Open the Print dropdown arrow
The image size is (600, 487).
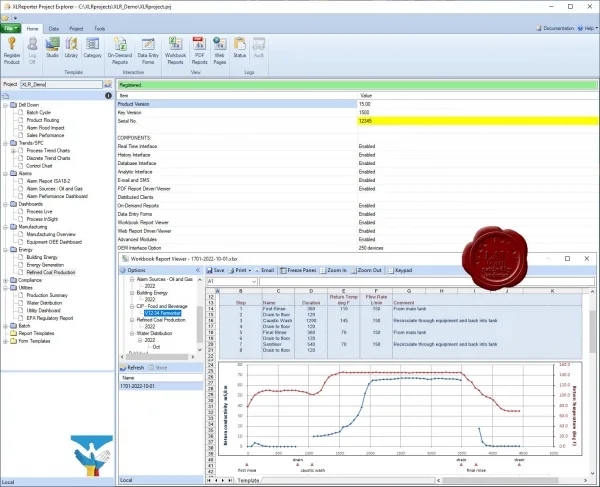pos(250,270)
